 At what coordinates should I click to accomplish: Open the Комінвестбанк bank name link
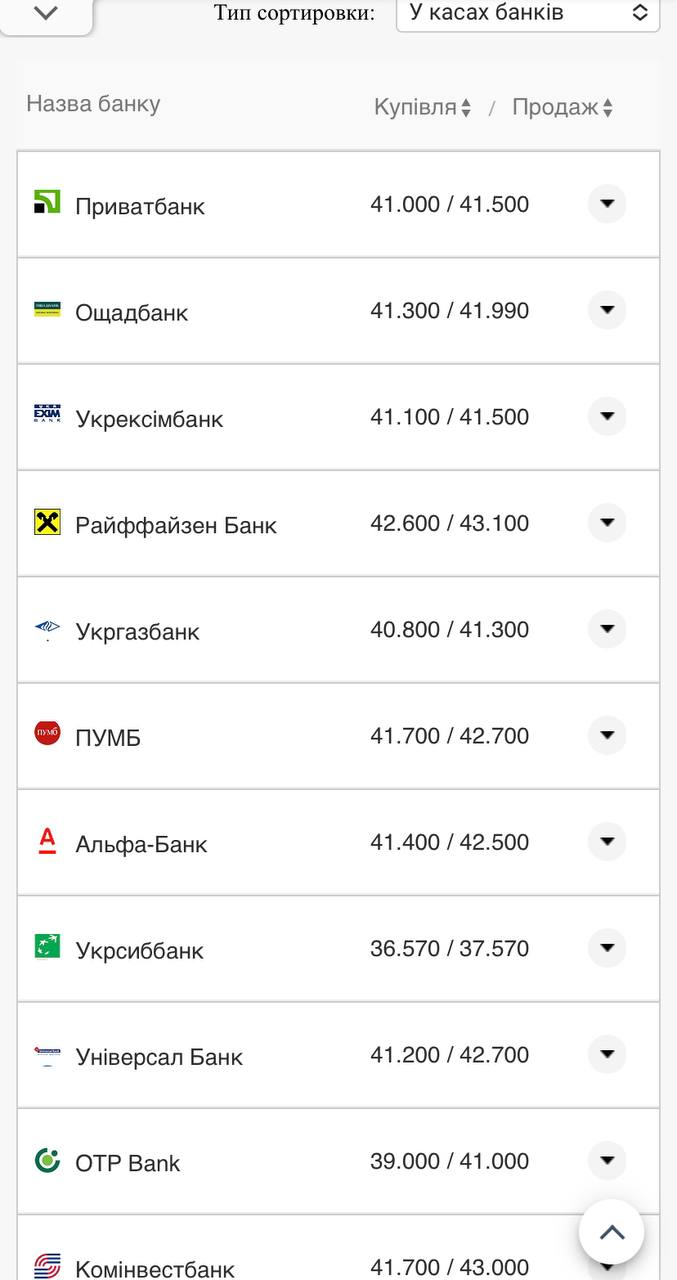pyautogui.click(x=155, y=1269)
